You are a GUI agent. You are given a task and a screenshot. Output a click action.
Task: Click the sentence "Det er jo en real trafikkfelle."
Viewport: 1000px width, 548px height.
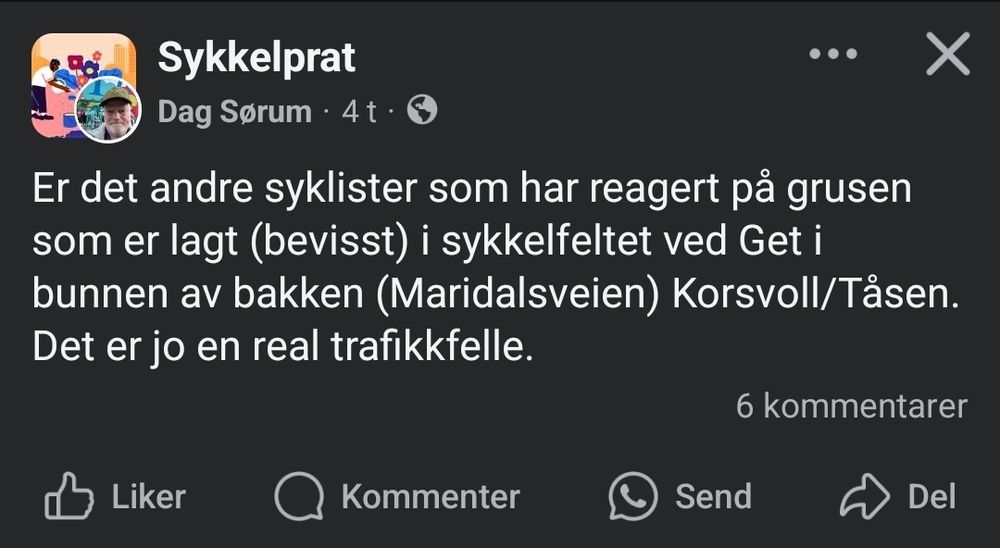278,348
